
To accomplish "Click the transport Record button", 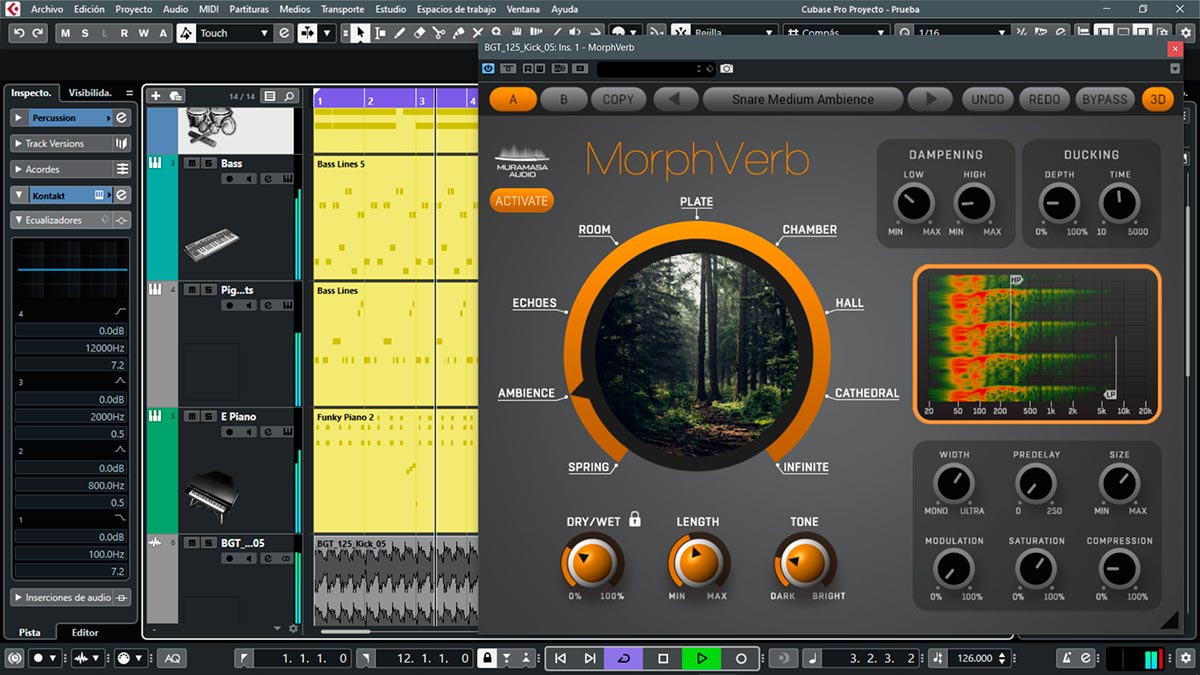I will coord(741,658).
